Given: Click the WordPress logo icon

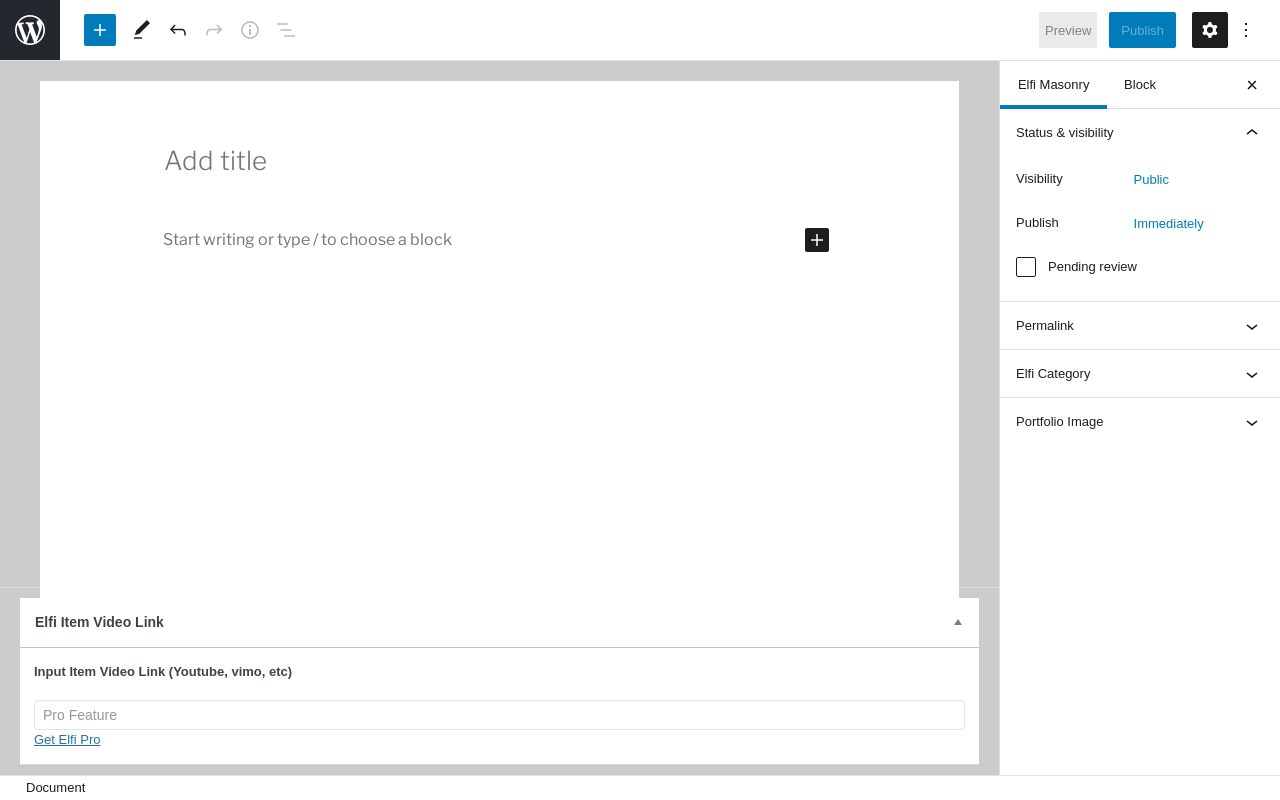Looking at the screenshot, I should (x=30, y=30).
